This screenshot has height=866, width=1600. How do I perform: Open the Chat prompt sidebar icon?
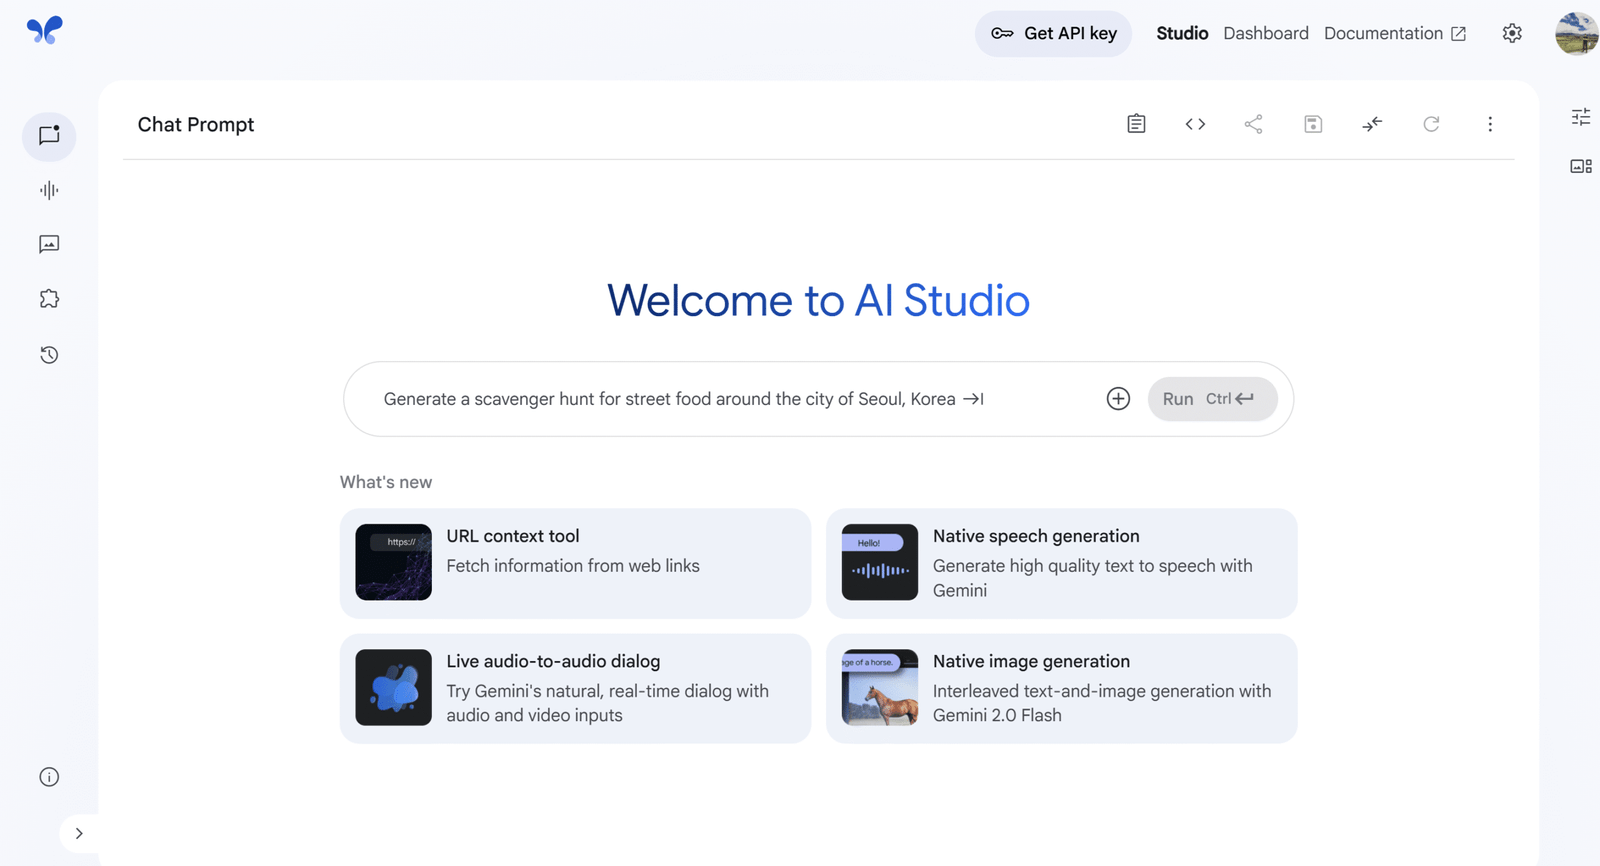pyautogui.click(x=49, y=136)
